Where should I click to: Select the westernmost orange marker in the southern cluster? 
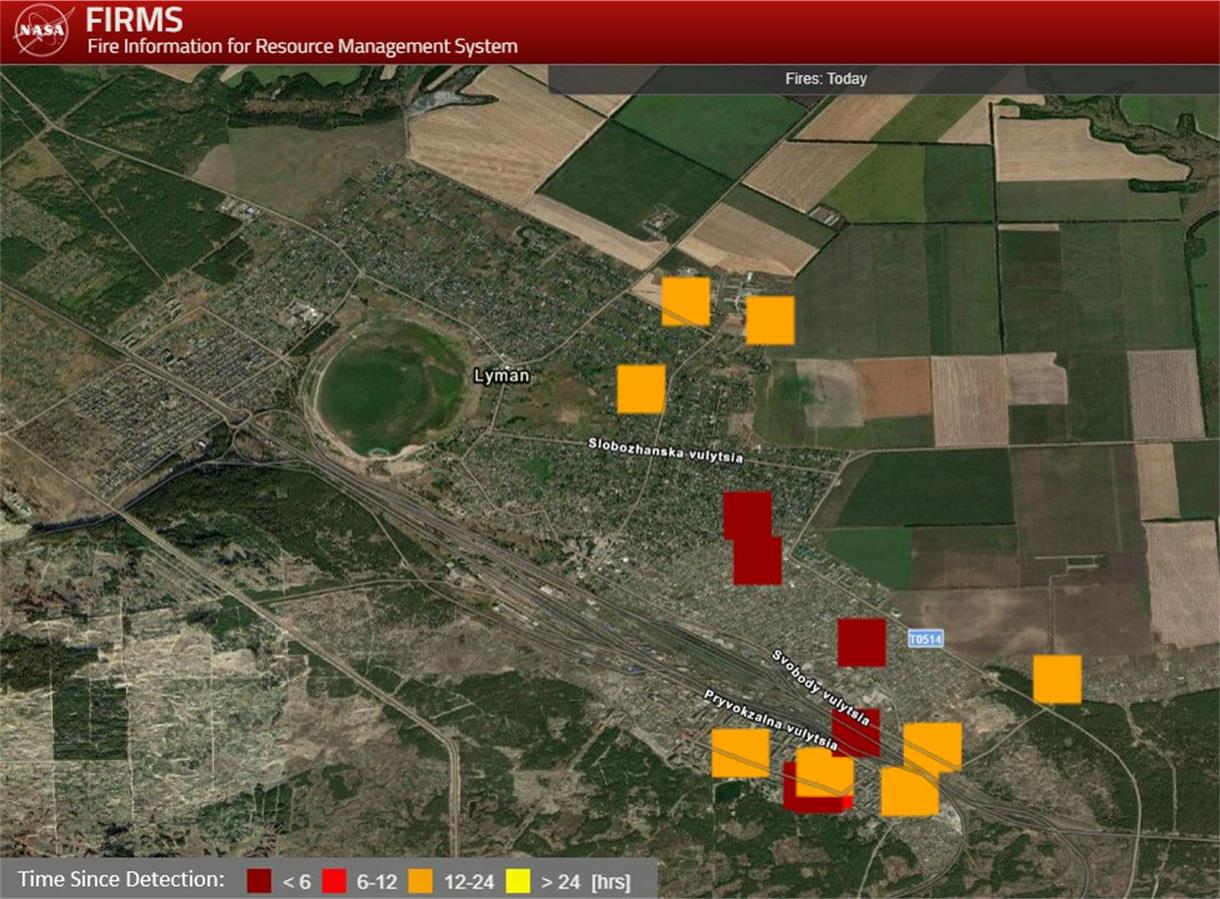[x=740, y=753]
